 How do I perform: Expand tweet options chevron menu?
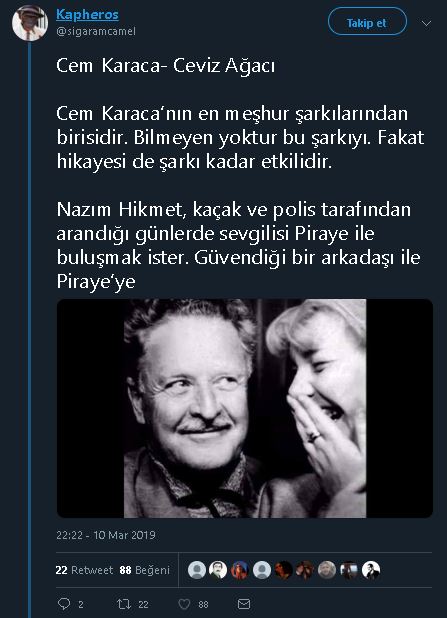click(x=426, y=23)
